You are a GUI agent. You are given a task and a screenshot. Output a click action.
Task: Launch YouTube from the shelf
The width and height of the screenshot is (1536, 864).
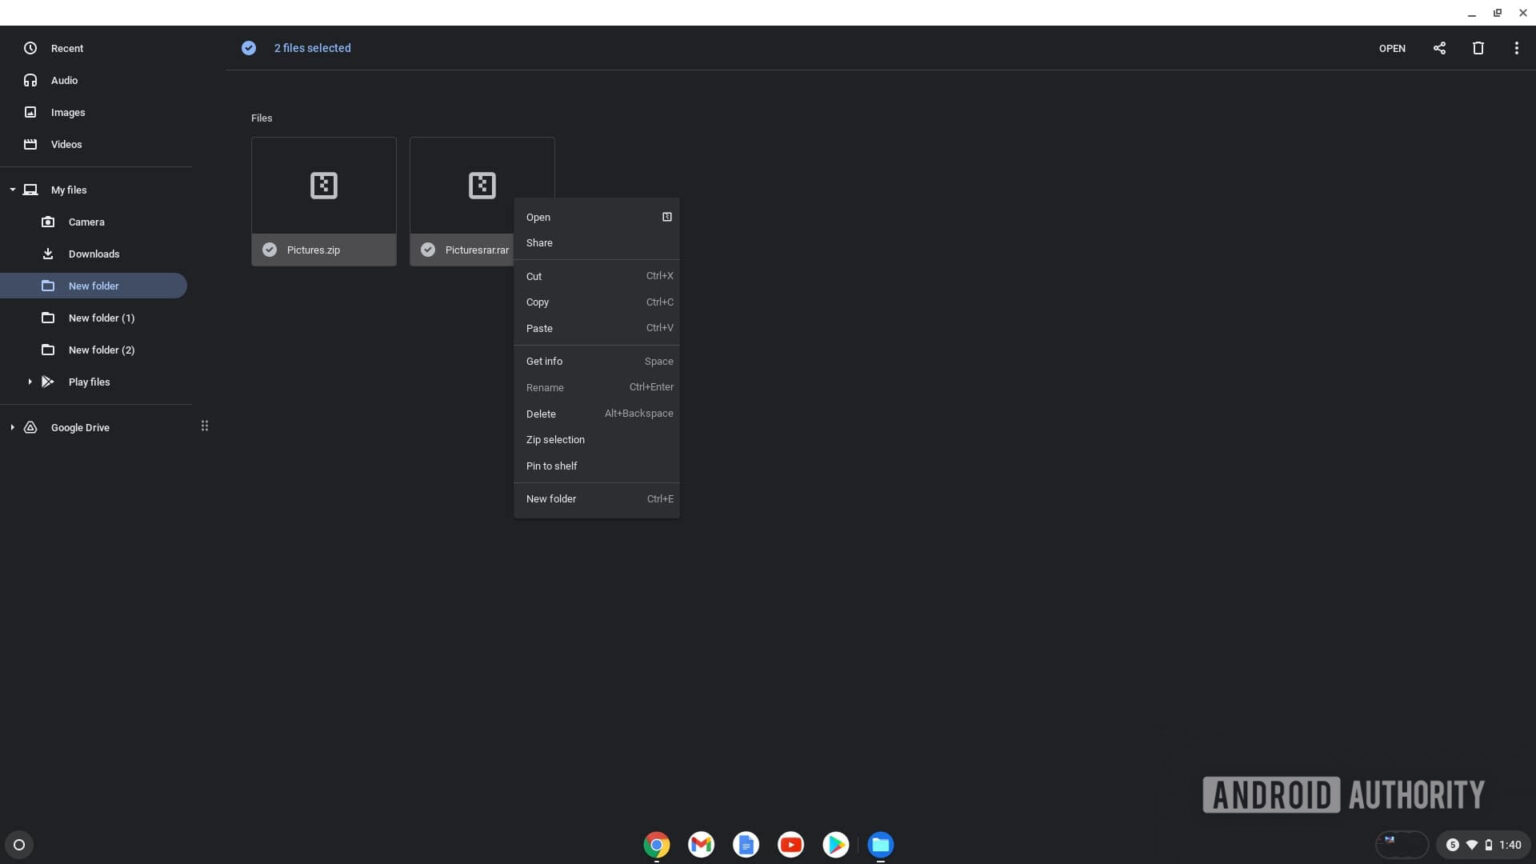point(790,845)
